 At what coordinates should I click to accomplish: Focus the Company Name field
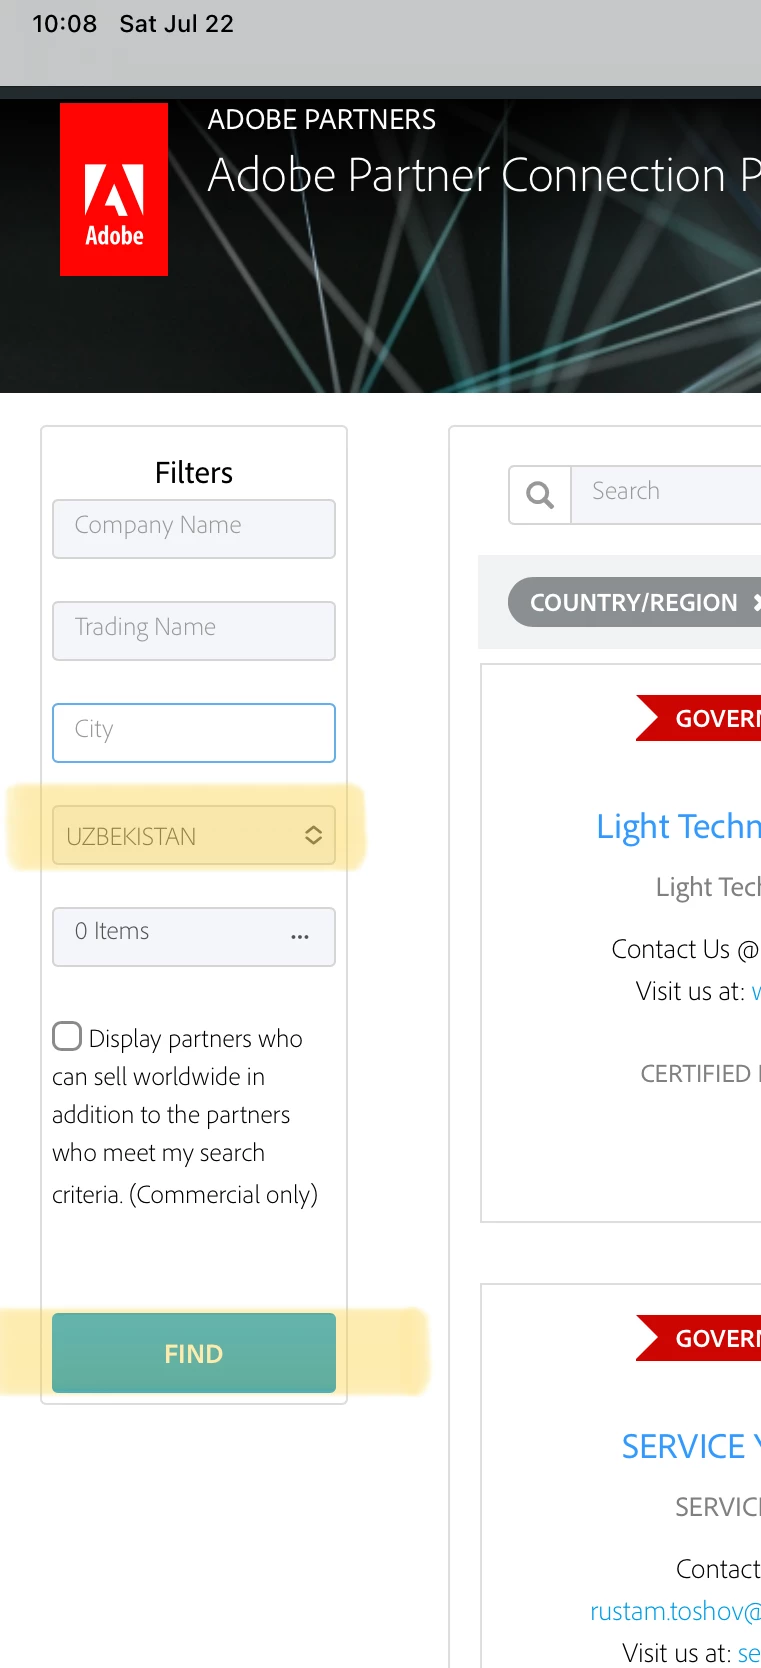coord(194,529)
